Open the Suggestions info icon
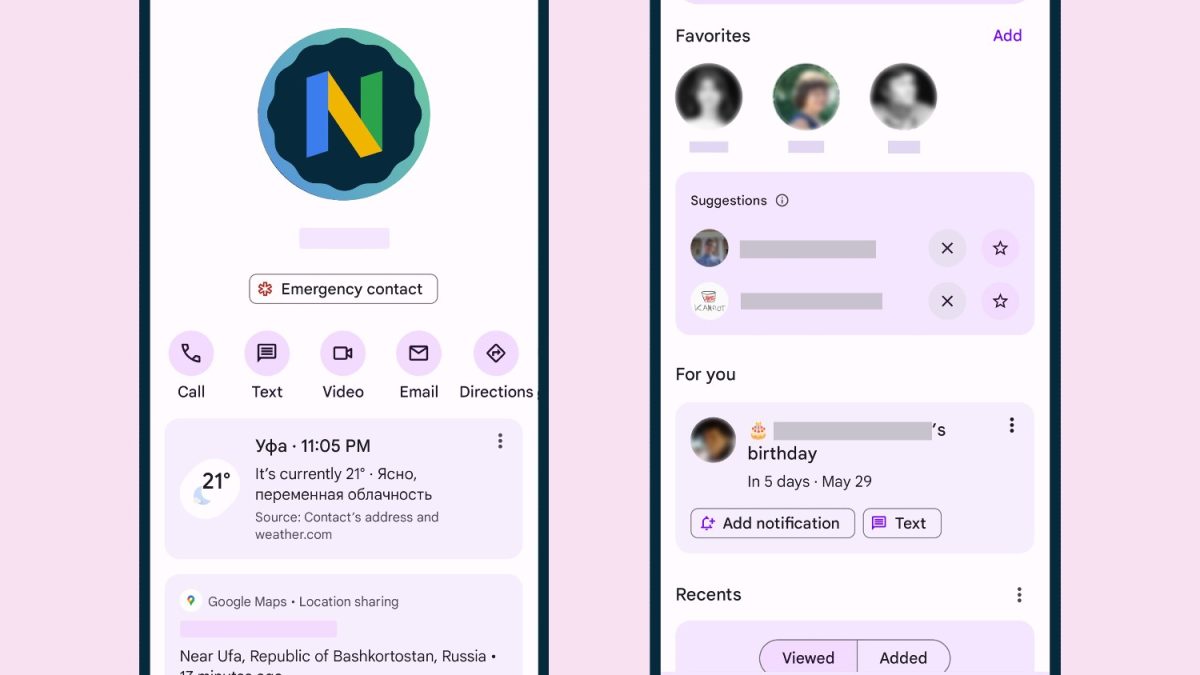Image resolution: width=1200 pixels, height=675 pixels. 782,200
